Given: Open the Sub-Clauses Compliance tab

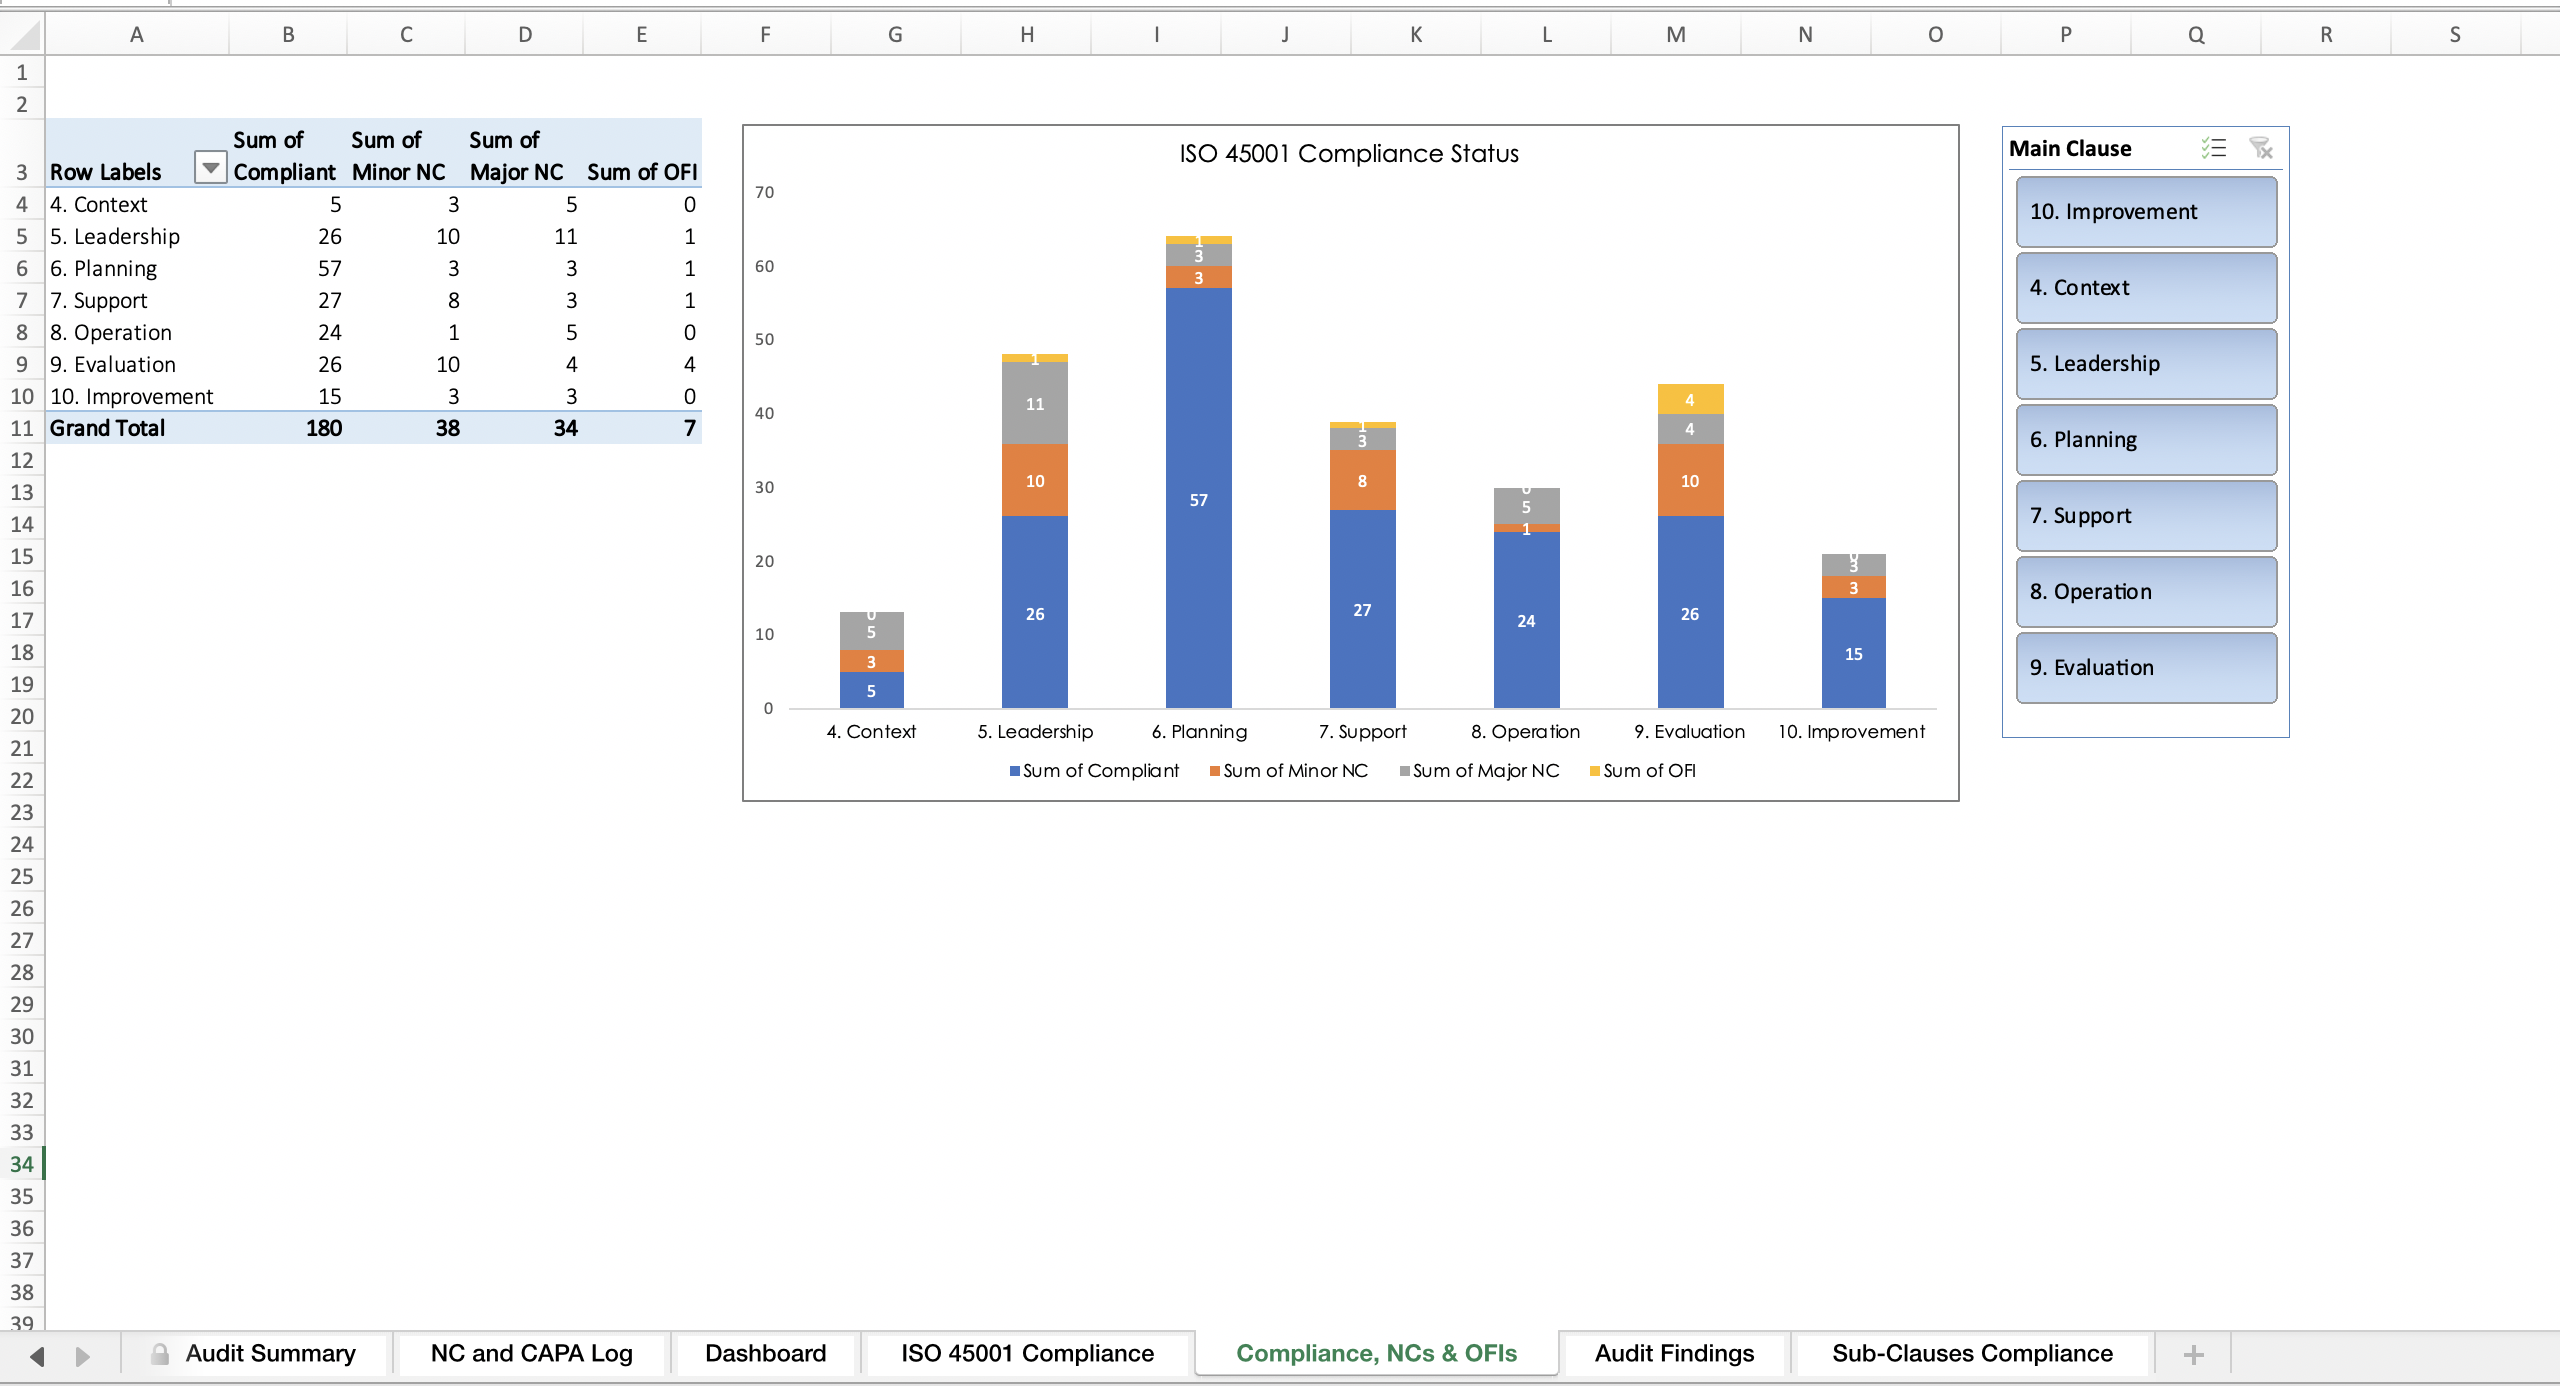Looking at the screenshot, I should pyautogui.click(x=1972, y=1354).
